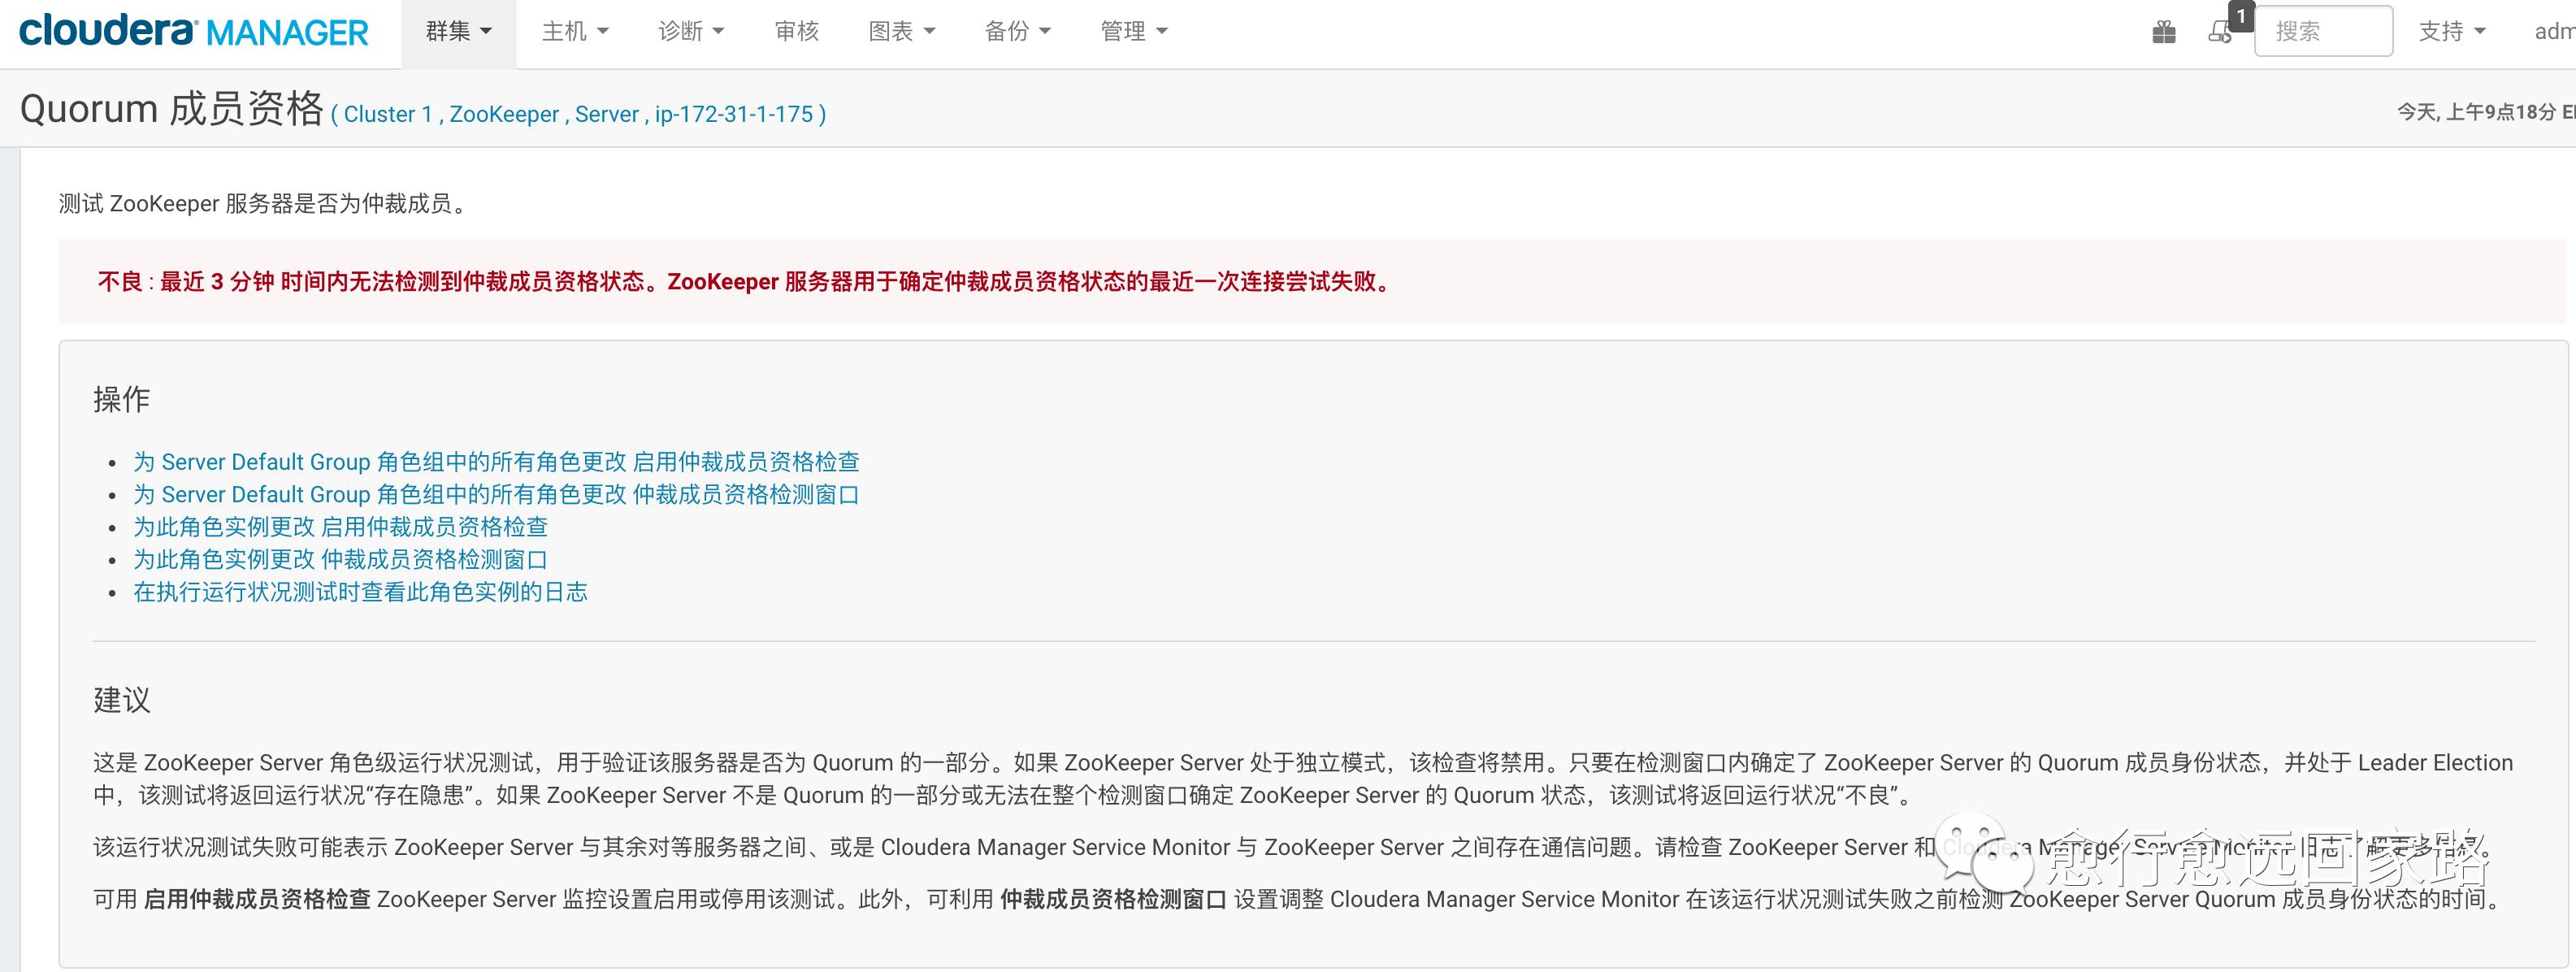Open 为此角色实例更改 仲裁成员资格检测窗口 link
The height and width of the screenshot is (972, 2576).
tap(340, 560)
